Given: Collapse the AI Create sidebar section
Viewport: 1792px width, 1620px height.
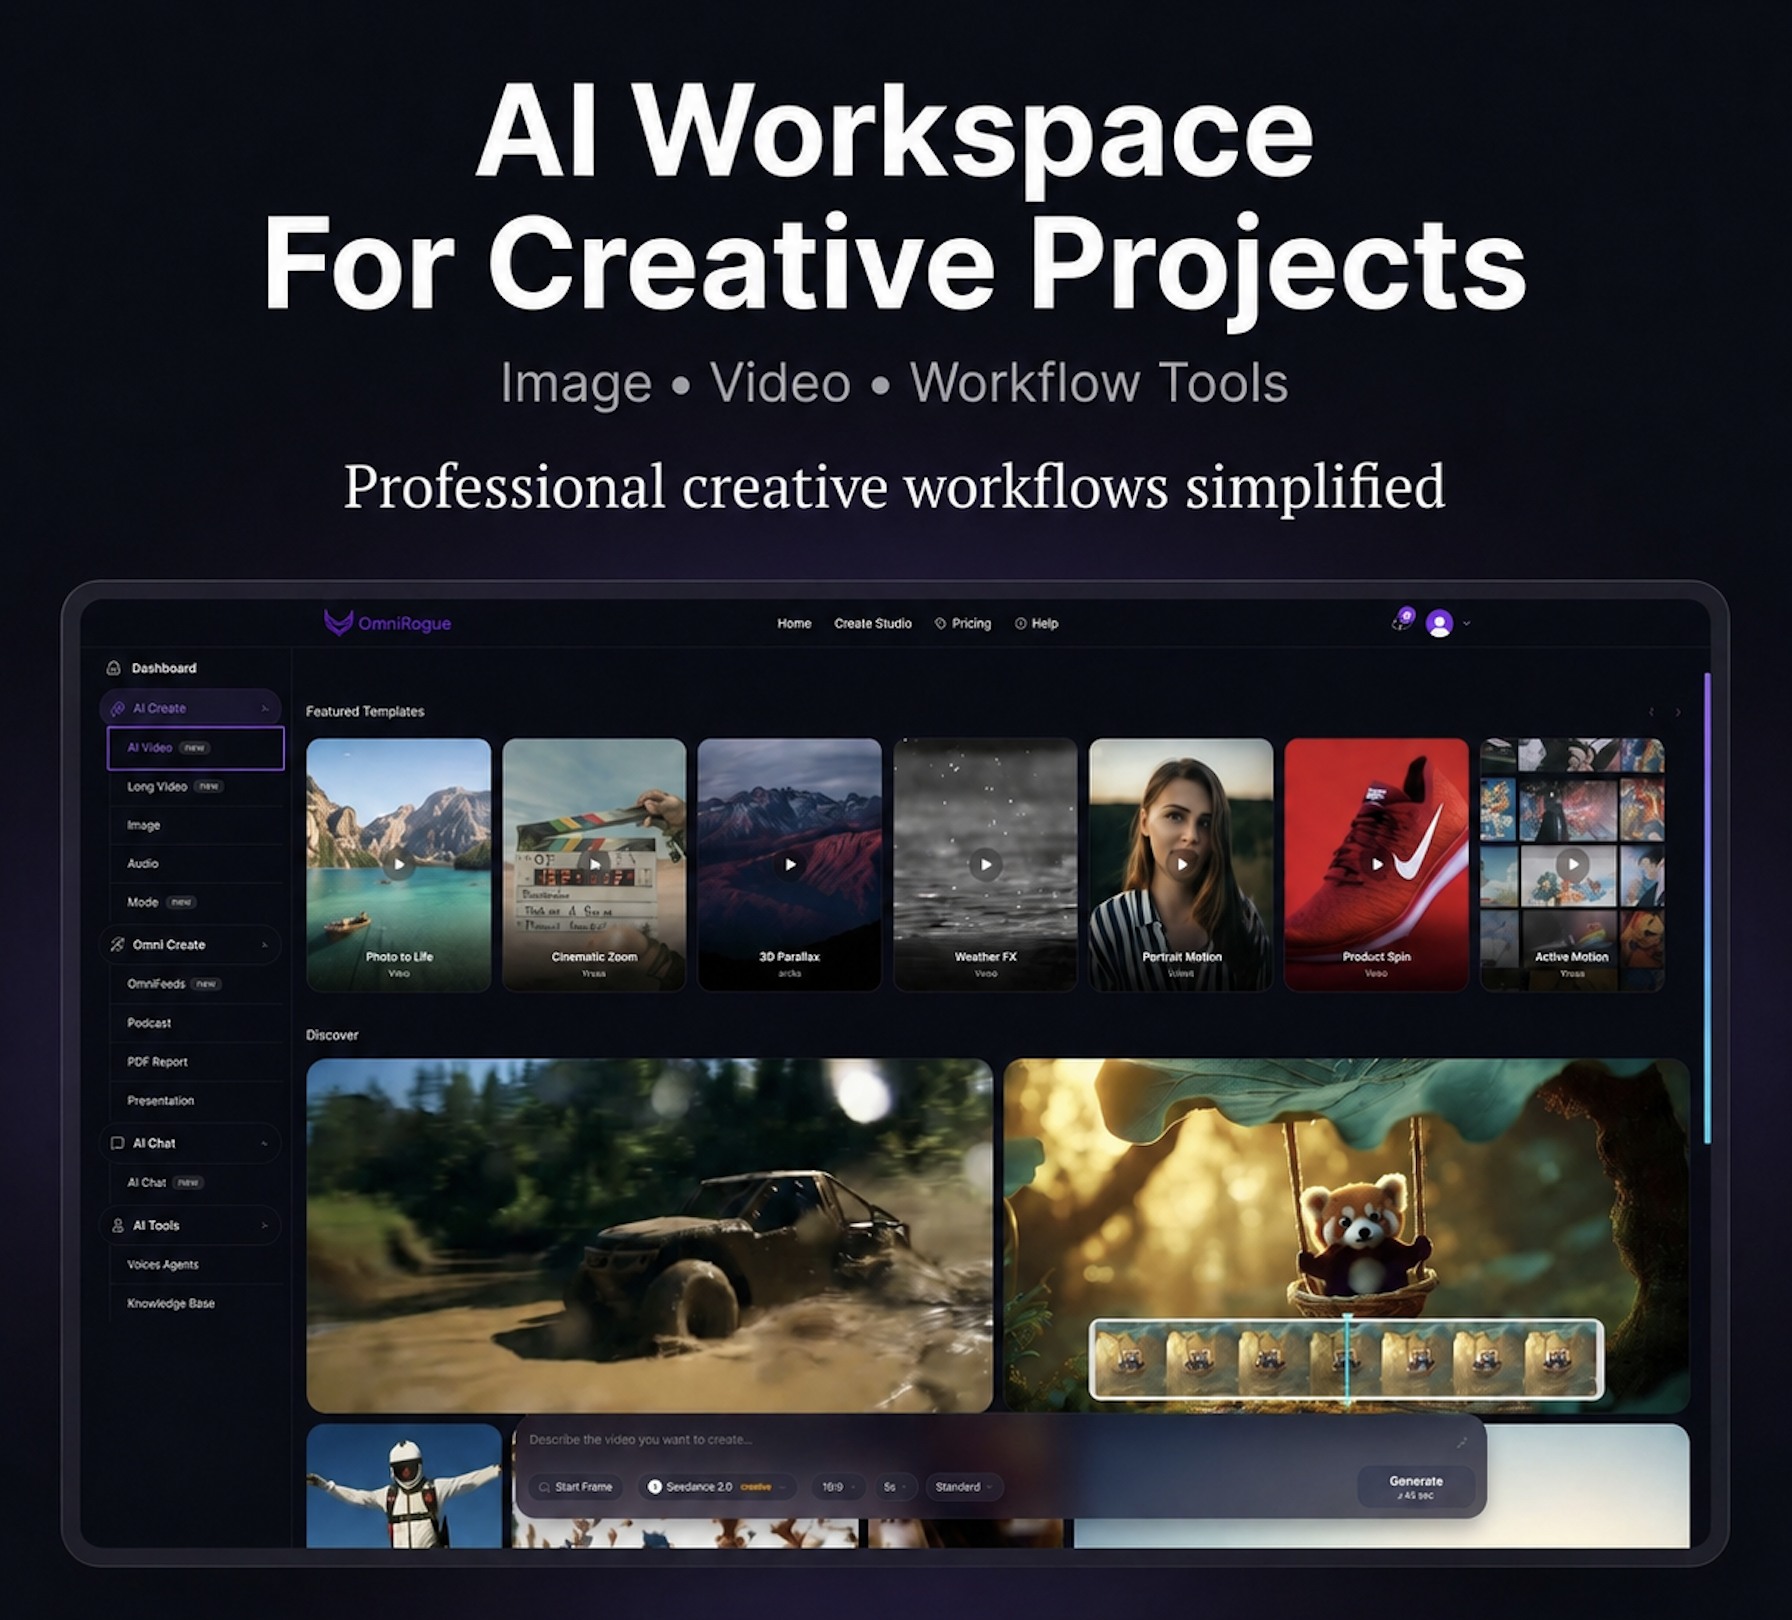Looking at the screenshot, I should click(x=264, y=708).
